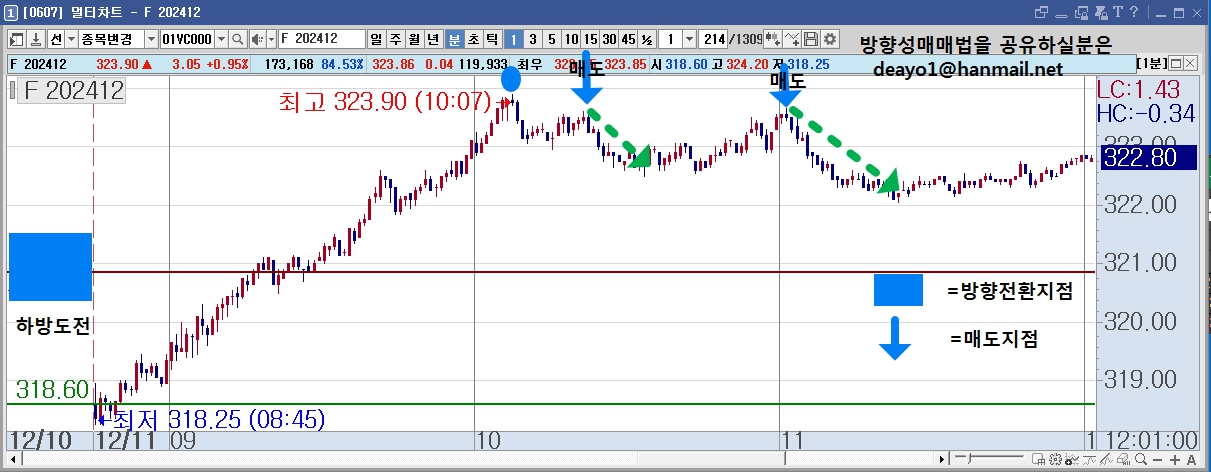Open chart settings gear icon in top toolbar
The image size is (1211, 472).
point(829,39)
